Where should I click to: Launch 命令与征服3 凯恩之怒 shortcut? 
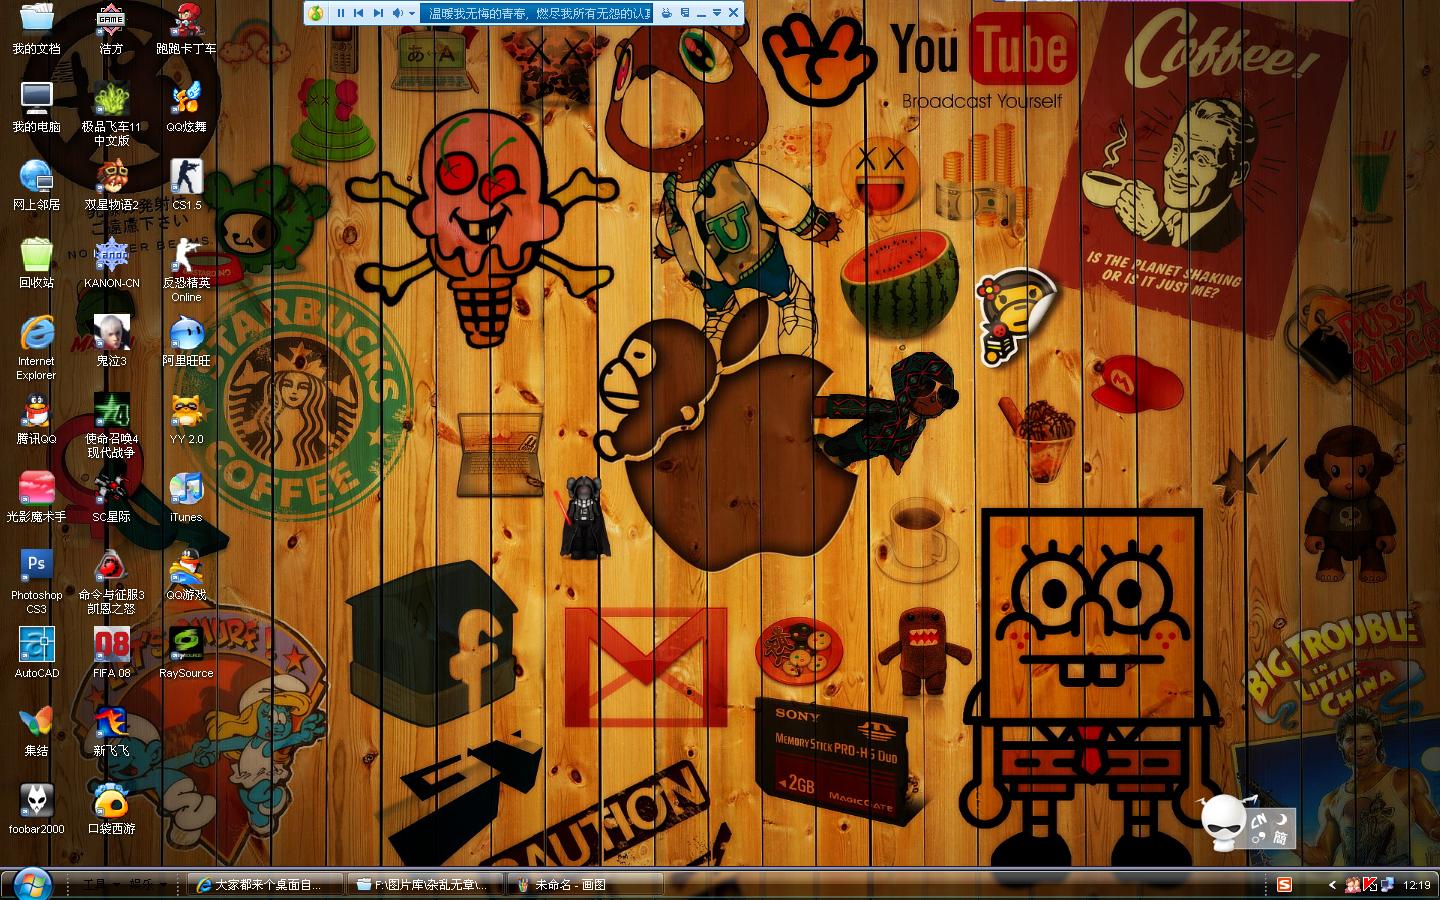coord(111,581)
